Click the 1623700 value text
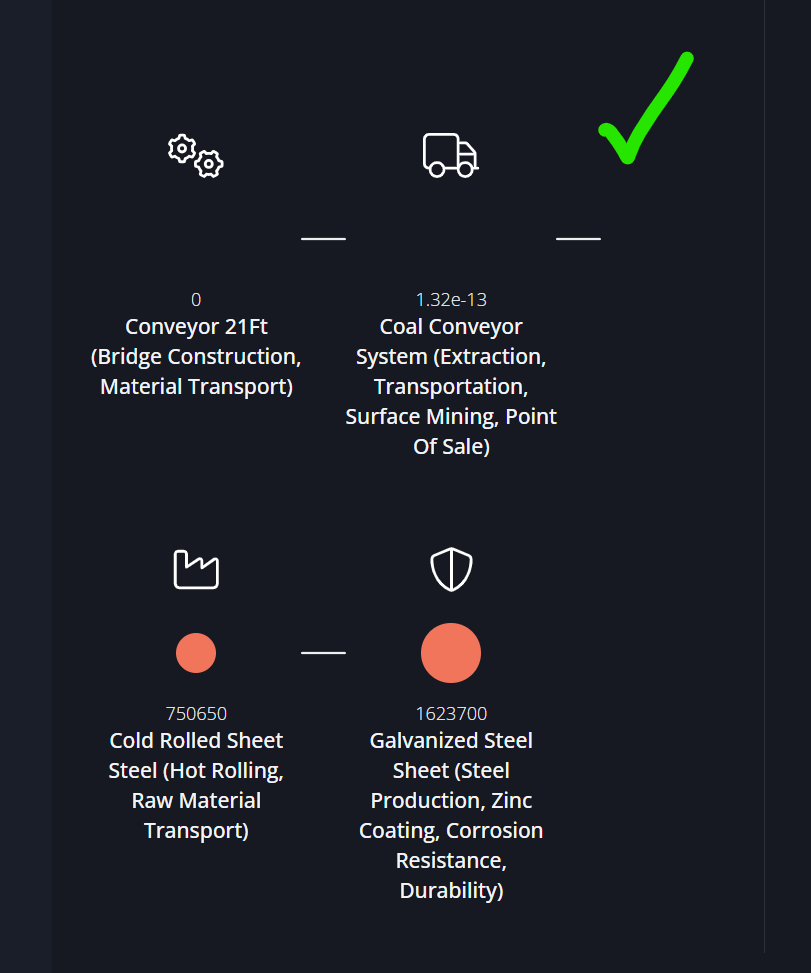811x973 pixels. tap(451, 714)
